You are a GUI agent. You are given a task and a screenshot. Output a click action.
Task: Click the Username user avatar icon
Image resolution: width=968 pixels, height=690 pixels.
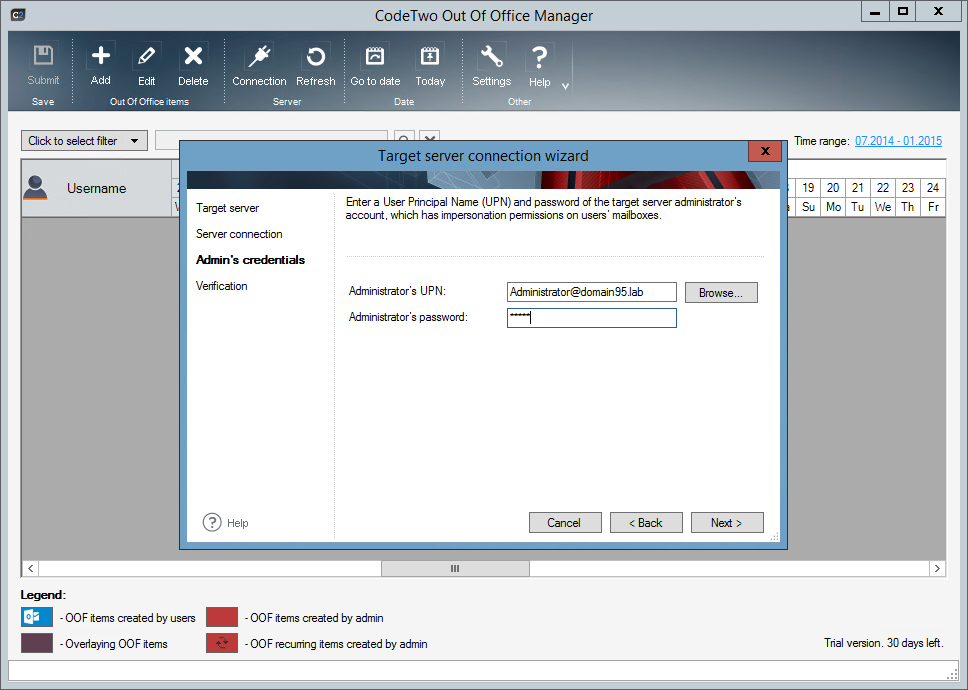coord(35,188)
